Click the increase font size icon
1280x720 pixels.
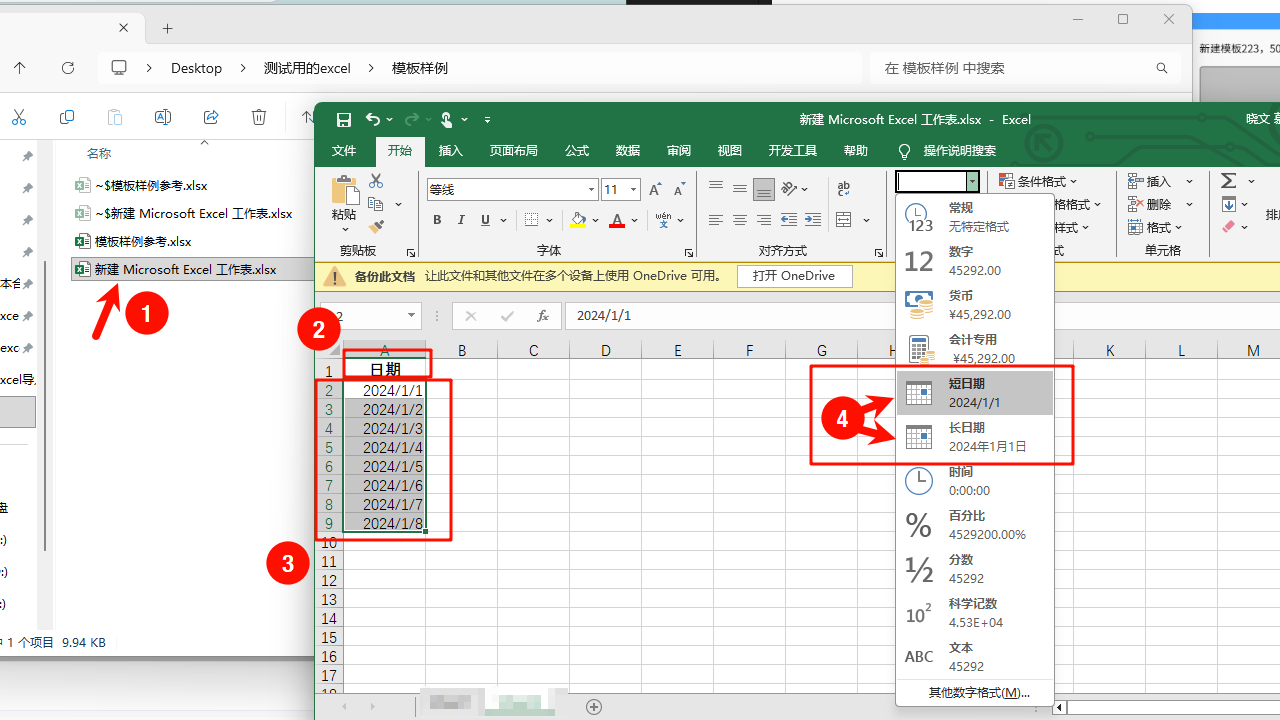655,189
